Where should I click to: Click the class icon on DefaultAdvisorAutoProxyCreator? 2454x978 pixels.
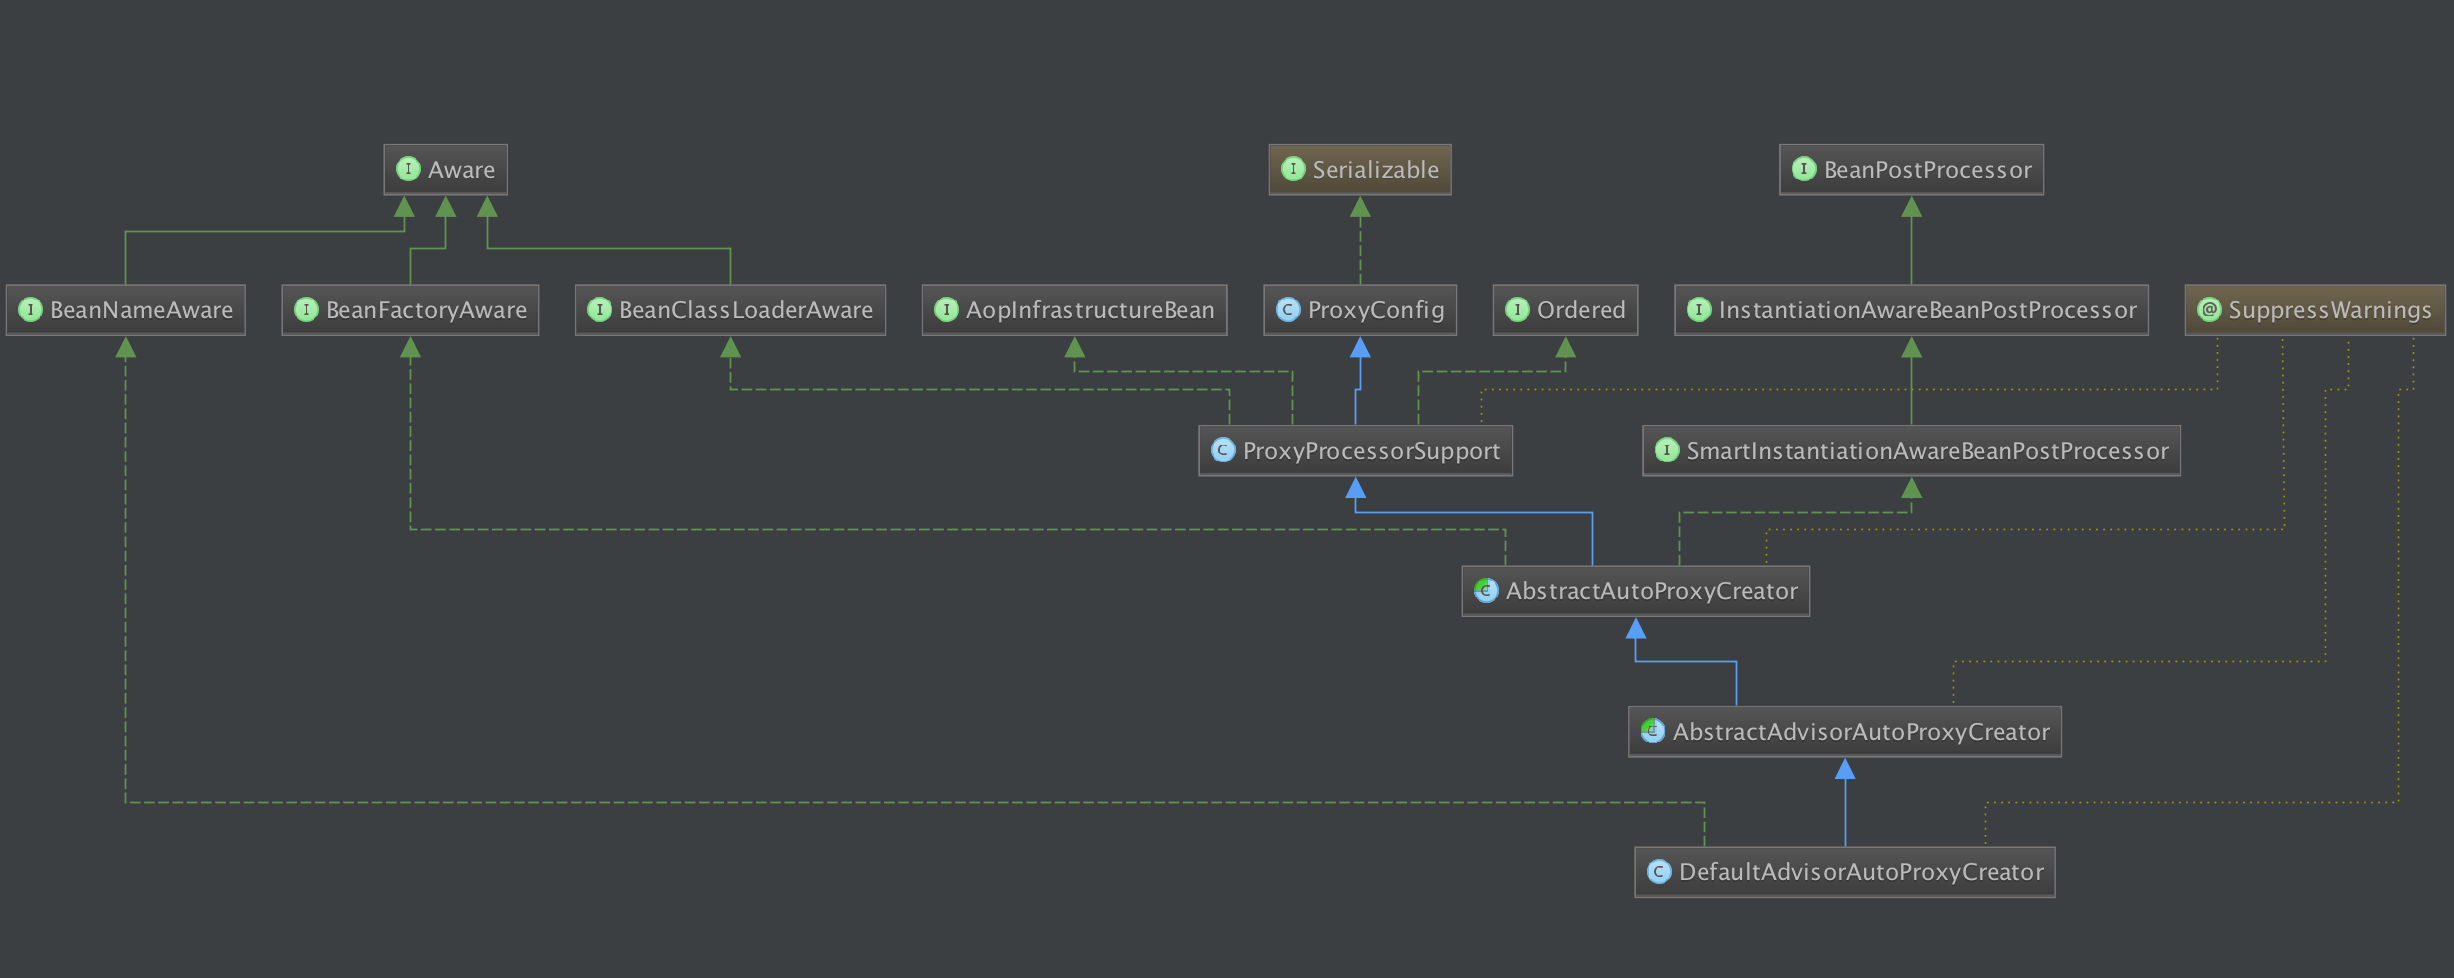pyautogui.click(x=1659, y=872)
